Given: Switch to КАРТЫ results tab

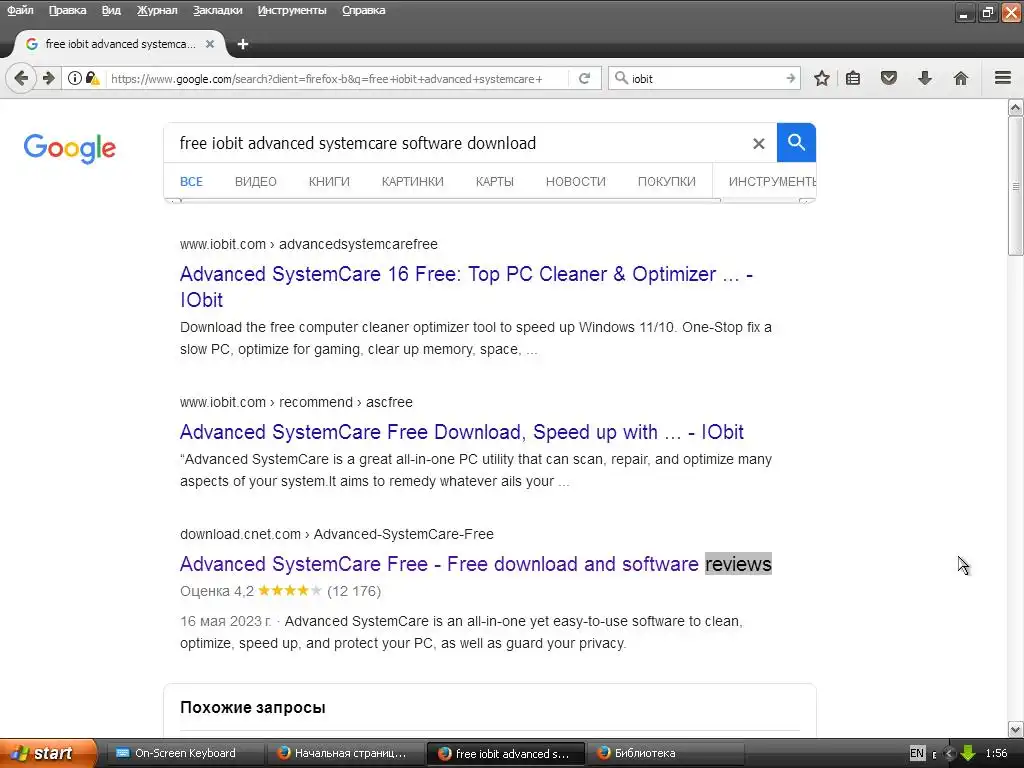Looking at the screenshot, I should click(495, 182).
